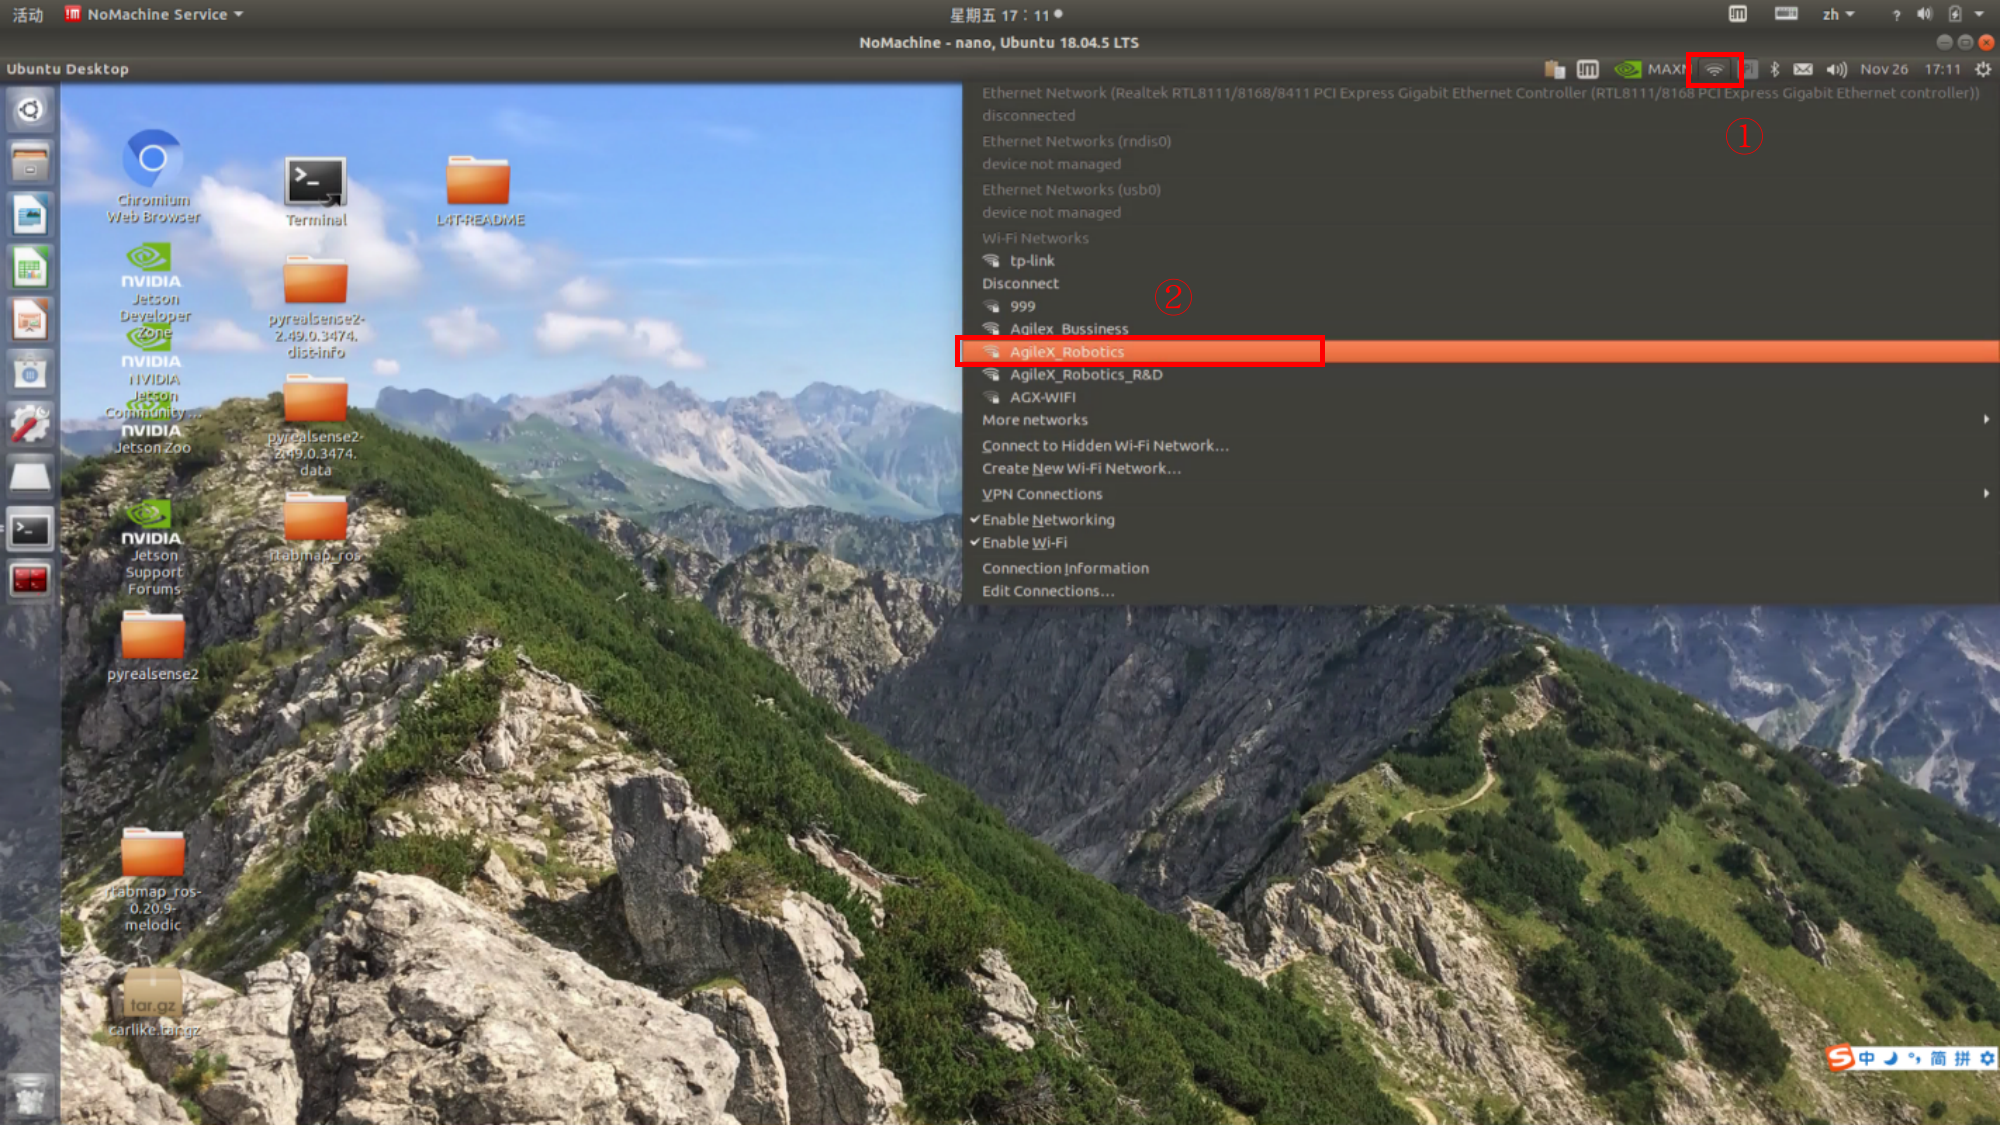
Task: Click Connection Information menu entry
Action: coord(1064,568)
